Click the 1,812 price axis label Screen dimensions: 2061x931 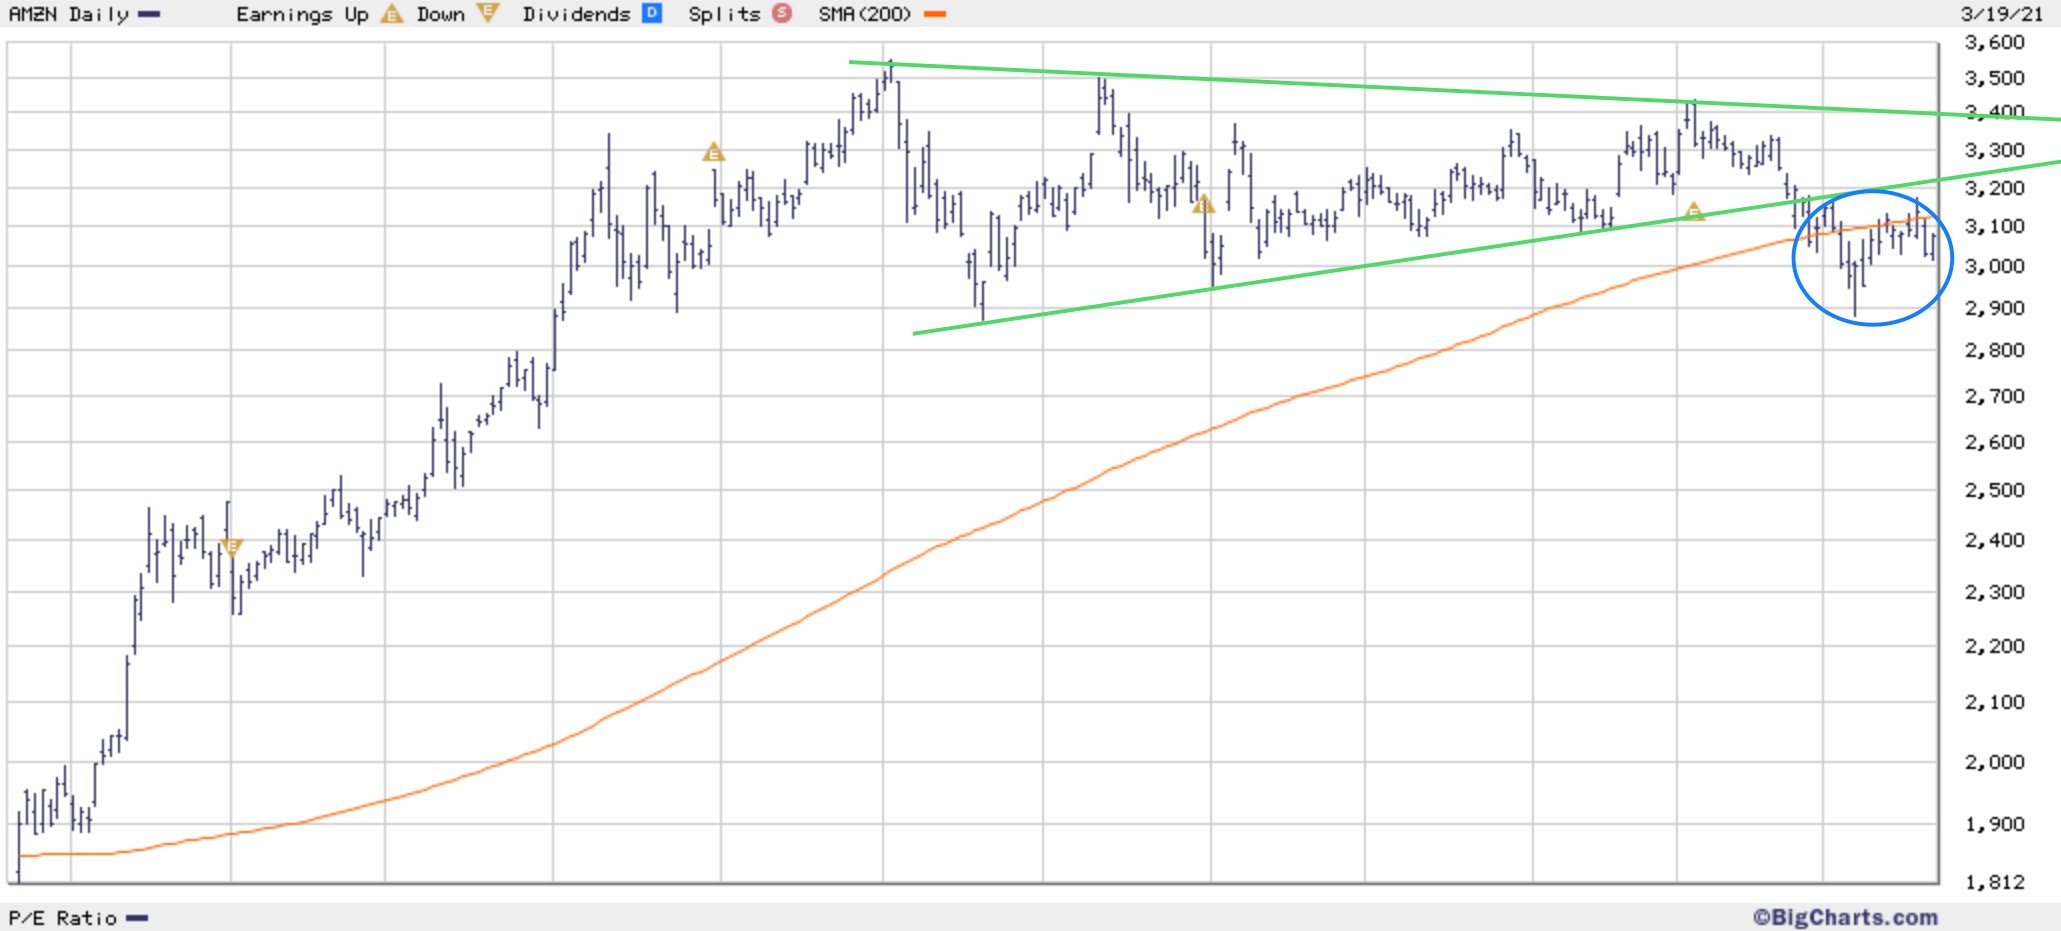point(1994,883)
